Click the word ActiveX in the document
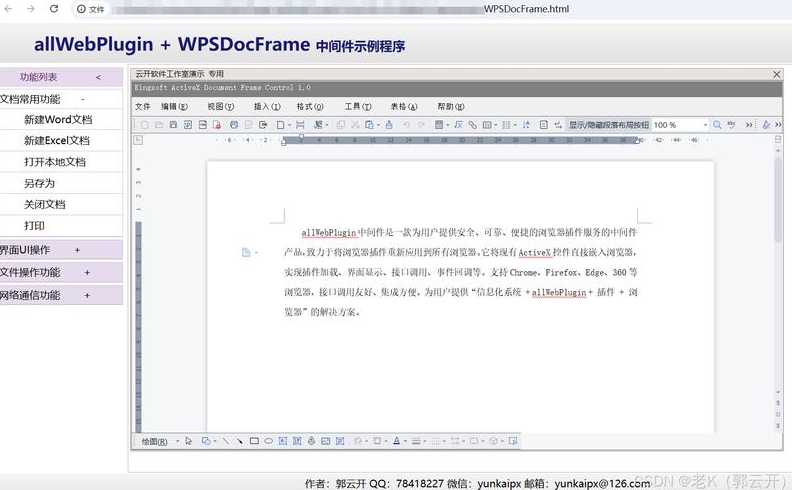This screenshot has height=490, width=792. [534, 252]
